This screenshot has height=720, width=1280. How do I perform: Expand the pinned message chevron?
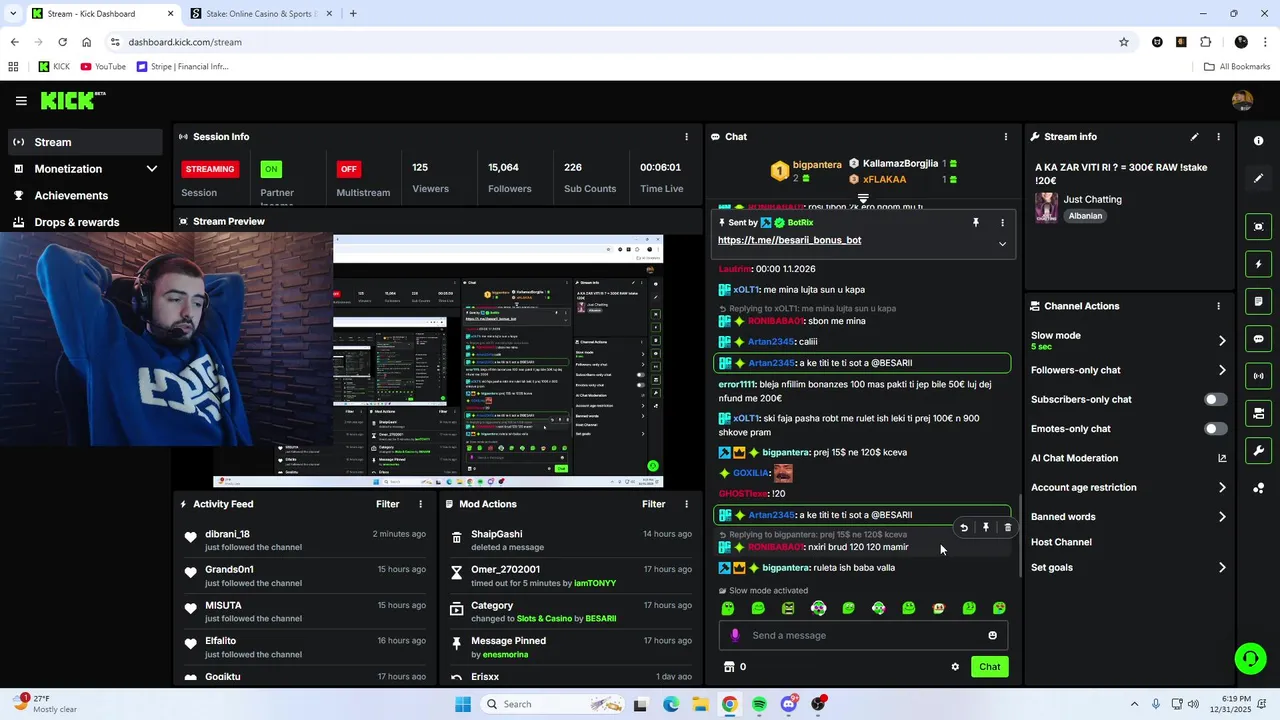click(1002, 243)
